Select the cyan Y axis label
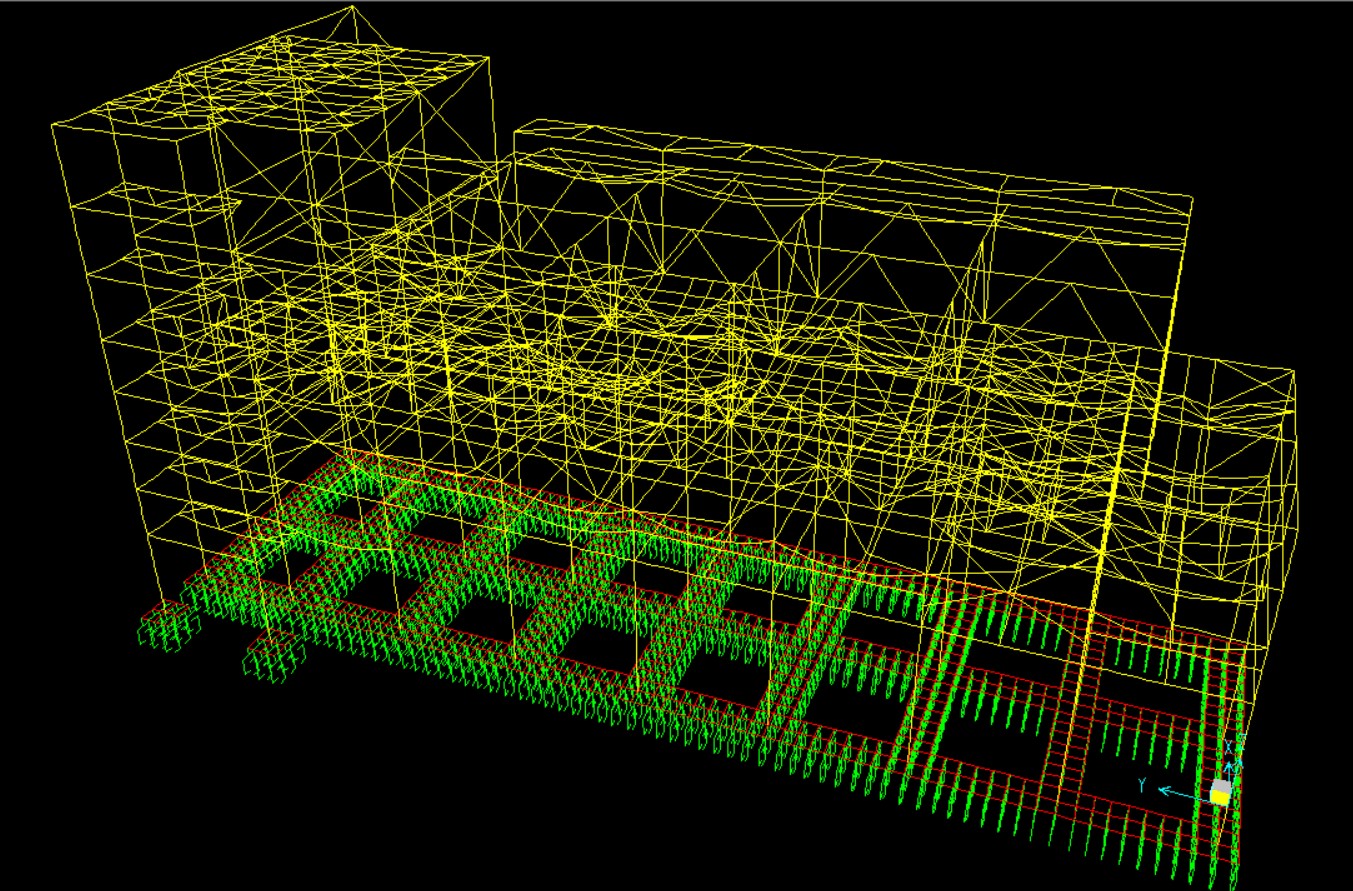Image resolution: width=1353 pixels, height=891 pixels. (1141, 783)
